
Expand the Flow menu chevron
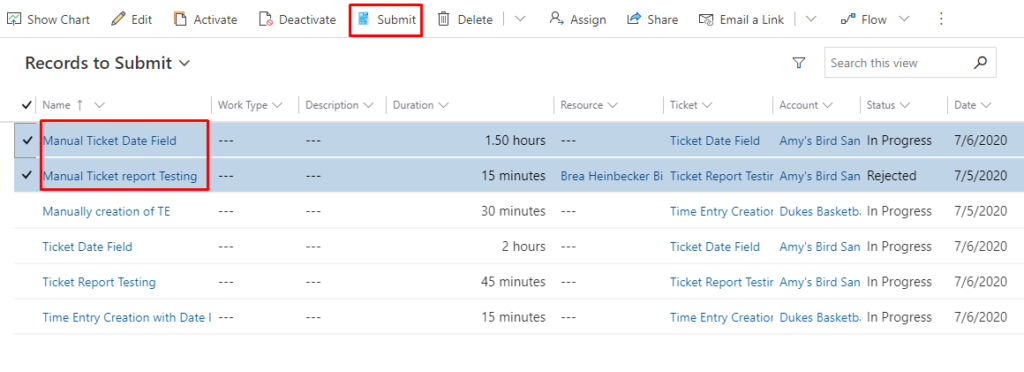pyautogui.click(x=904, y=20)
